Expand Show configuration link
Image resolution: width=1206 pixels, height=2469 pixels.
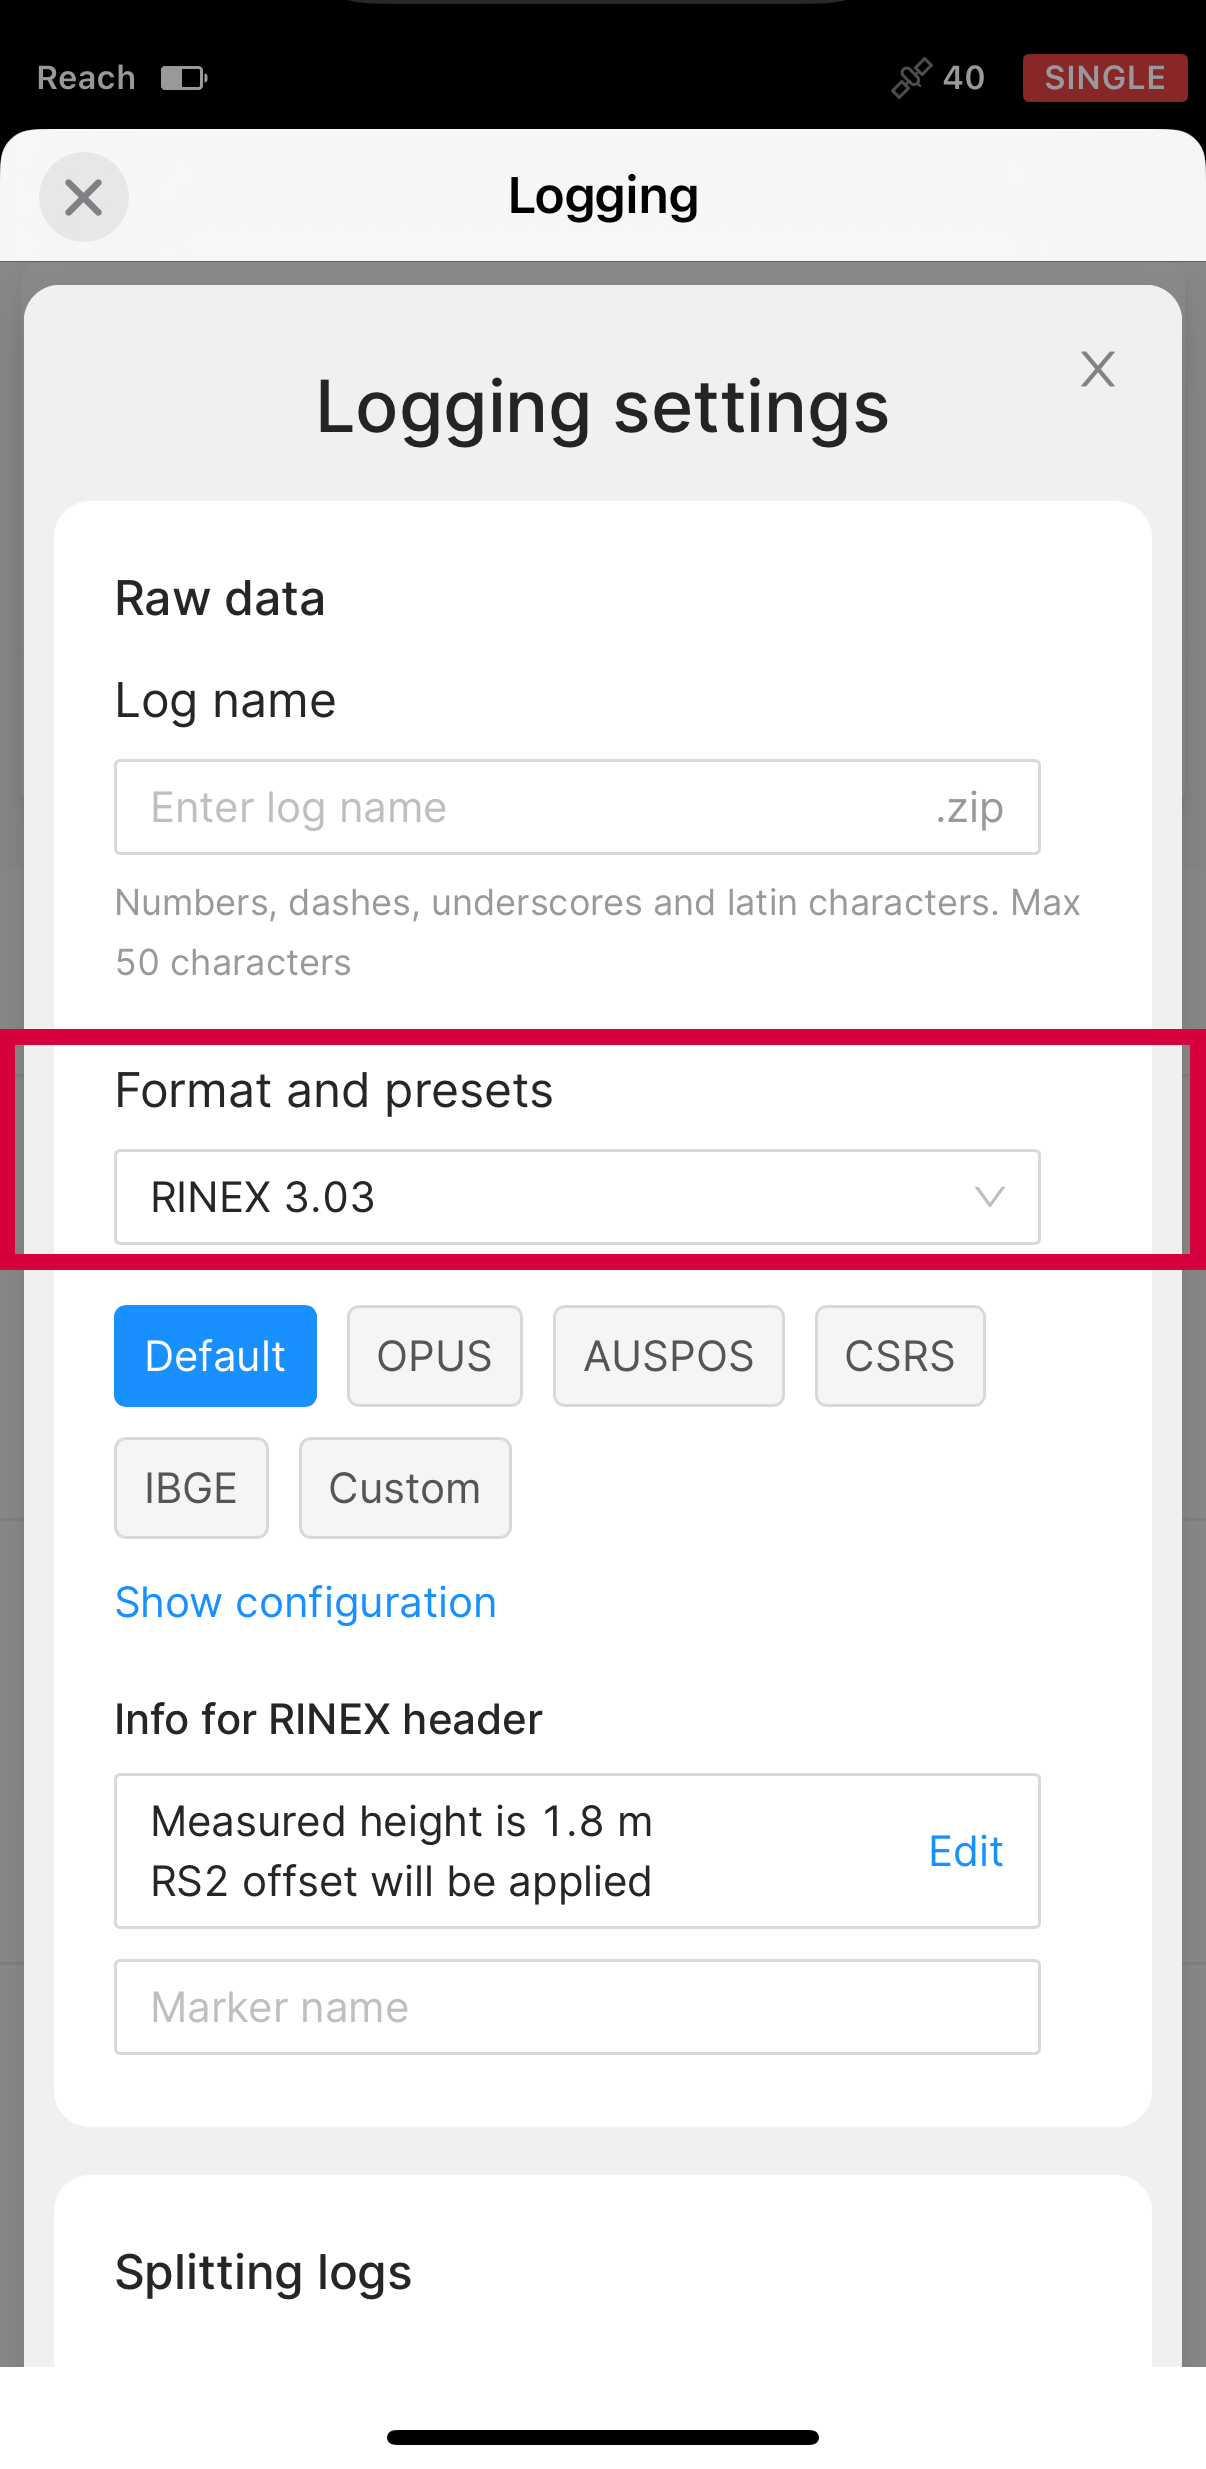point(306,1602)
